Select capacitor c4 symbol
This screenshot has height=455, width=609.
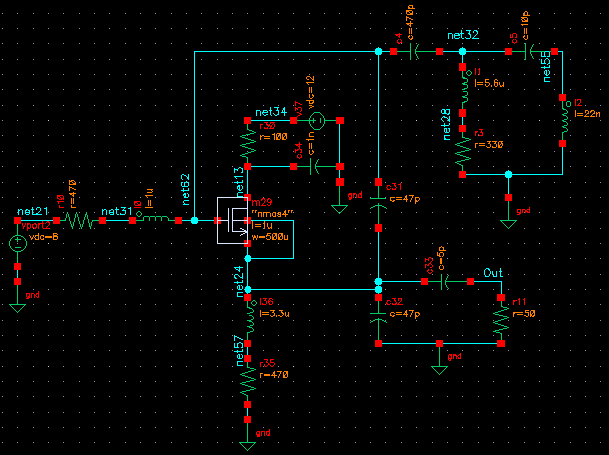coord(414,51)
